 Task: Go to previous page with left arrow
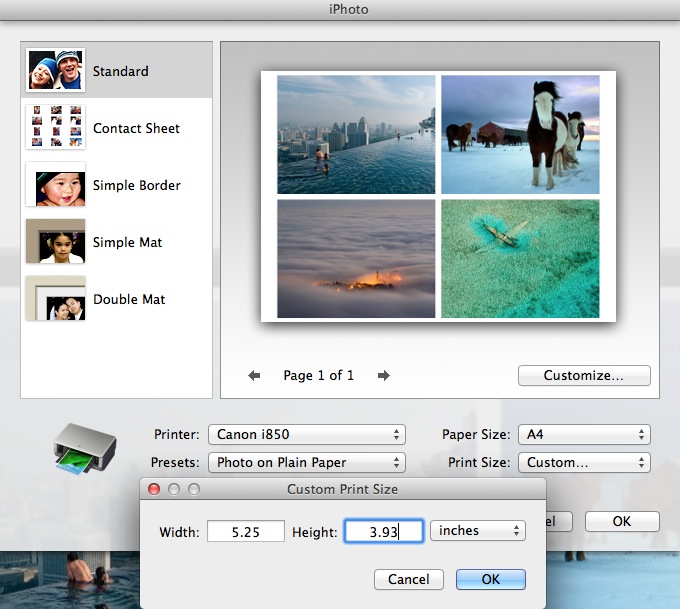254,375
